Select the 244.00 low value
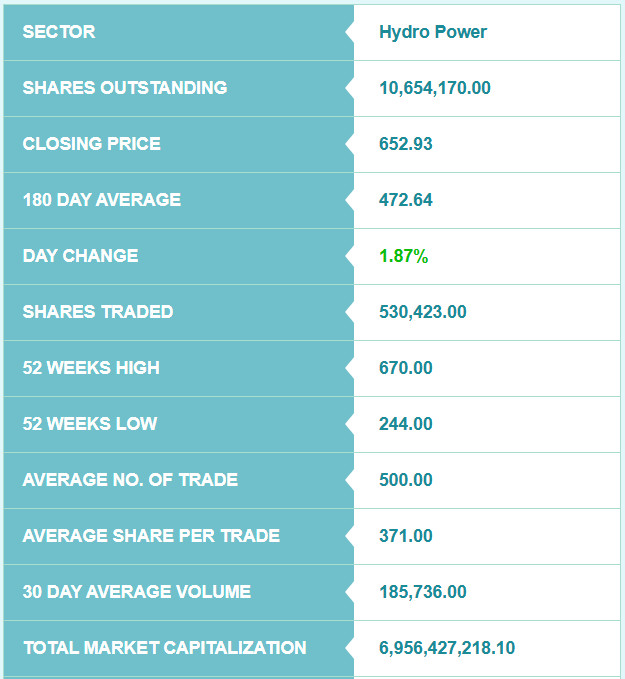Screen dimensions: 625x679 (406, 424)
